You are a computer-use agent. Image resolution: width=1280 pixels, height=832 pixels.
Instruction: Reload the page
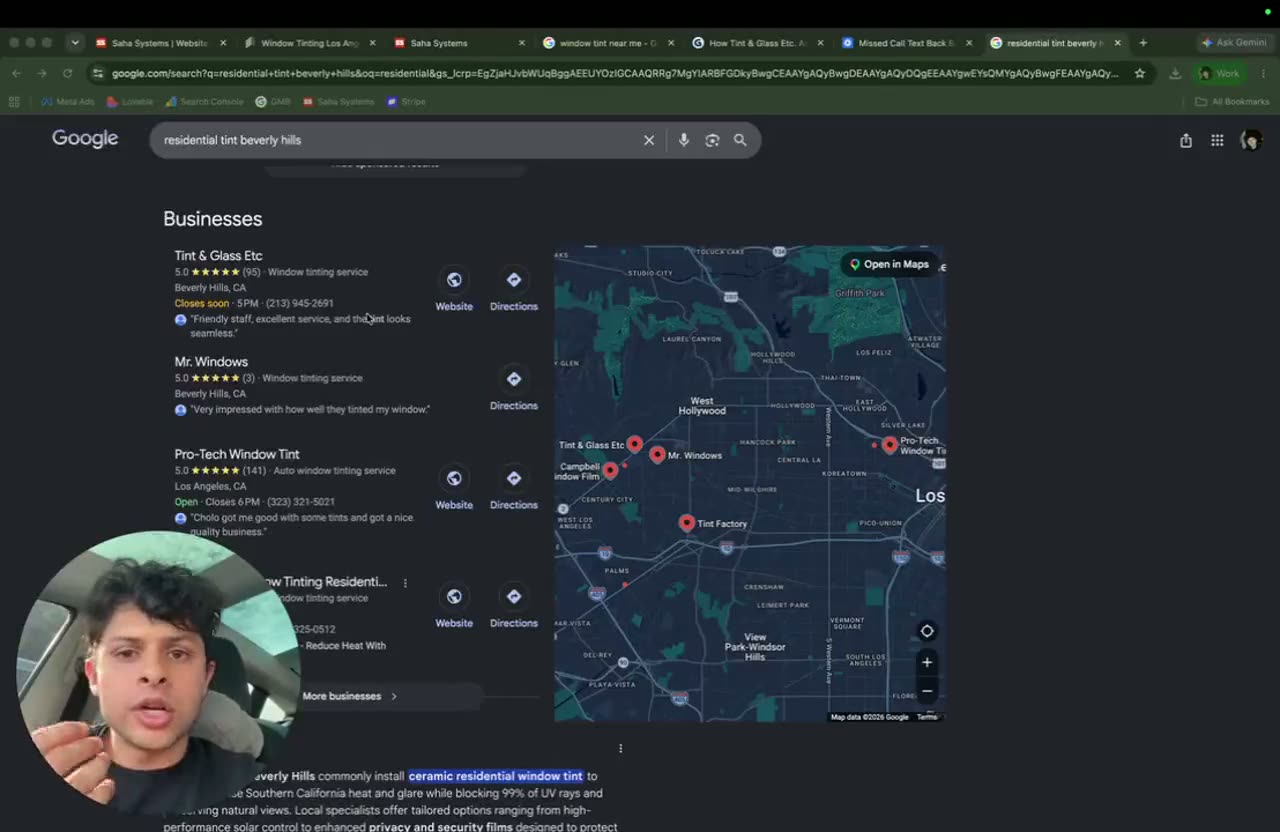[67, 73]
